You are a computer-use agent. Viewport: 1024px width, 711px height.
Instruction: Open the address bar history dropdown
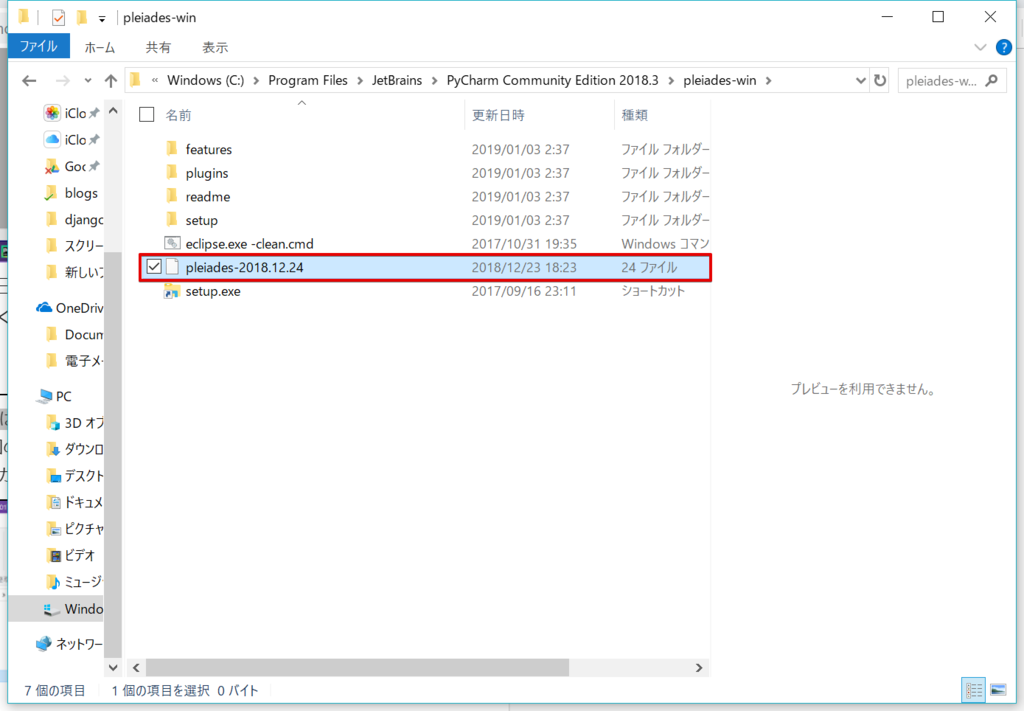(860, 81)
